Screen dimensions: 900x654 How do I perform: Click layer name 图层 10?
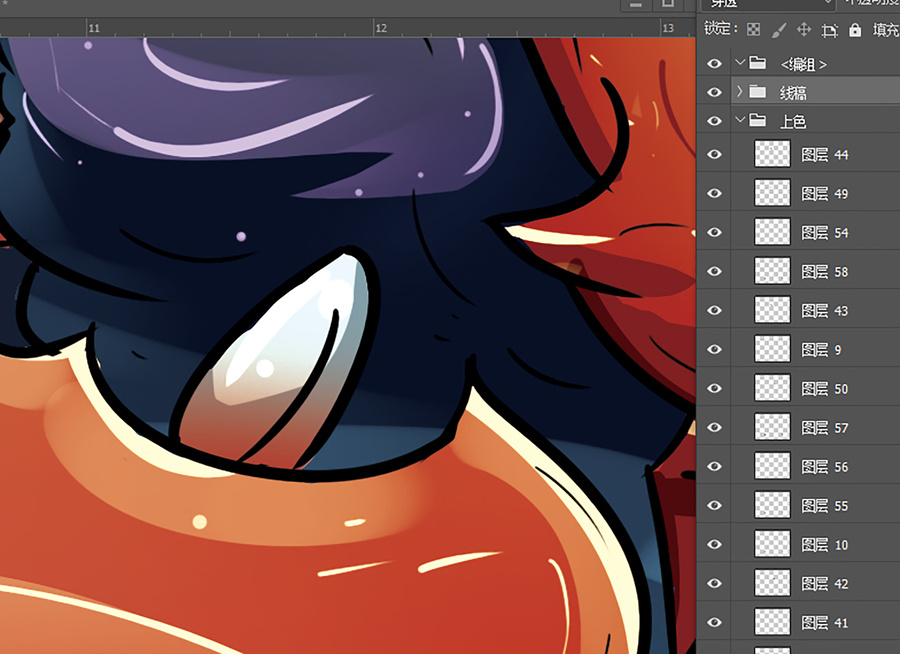(x=825, y=545)
